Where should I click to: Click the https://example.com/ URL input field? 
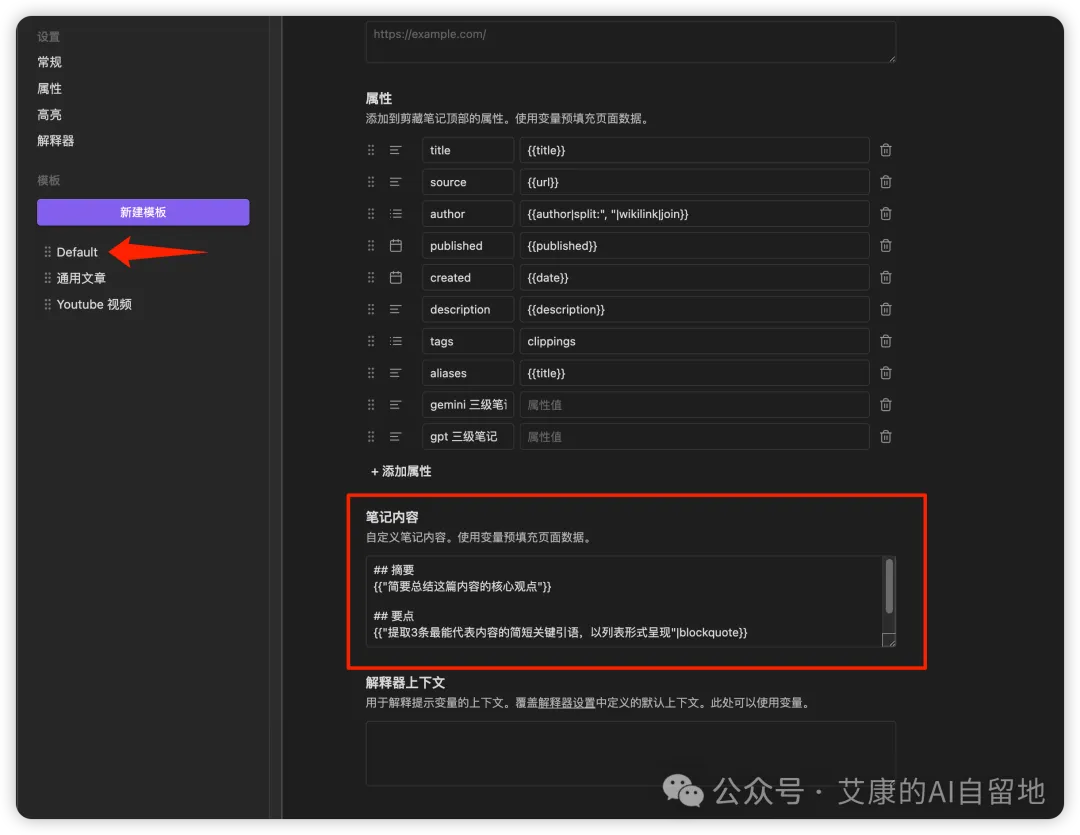[x=630, y=42]
